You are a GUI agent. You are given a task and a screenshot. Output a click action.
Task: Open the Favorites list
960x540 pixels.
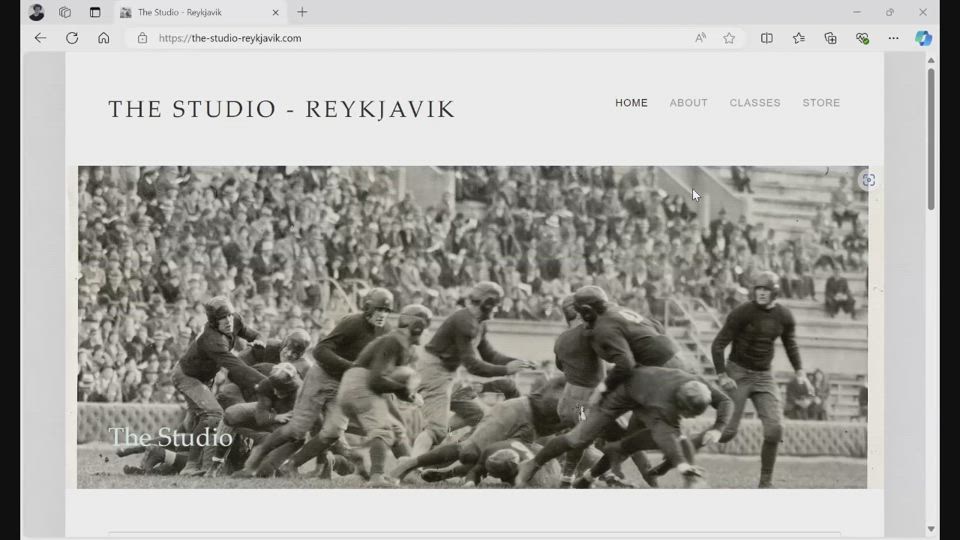[x=799, y=38]
